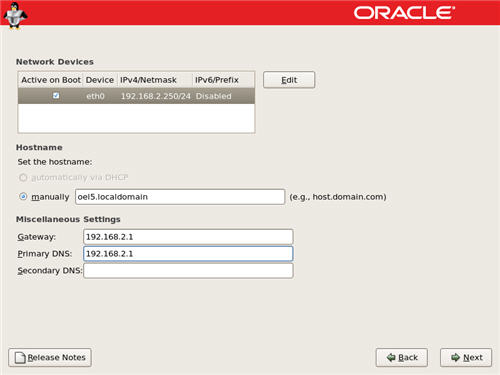
Task: Click the Oracle logo in the banner
Action: [404, 13]
